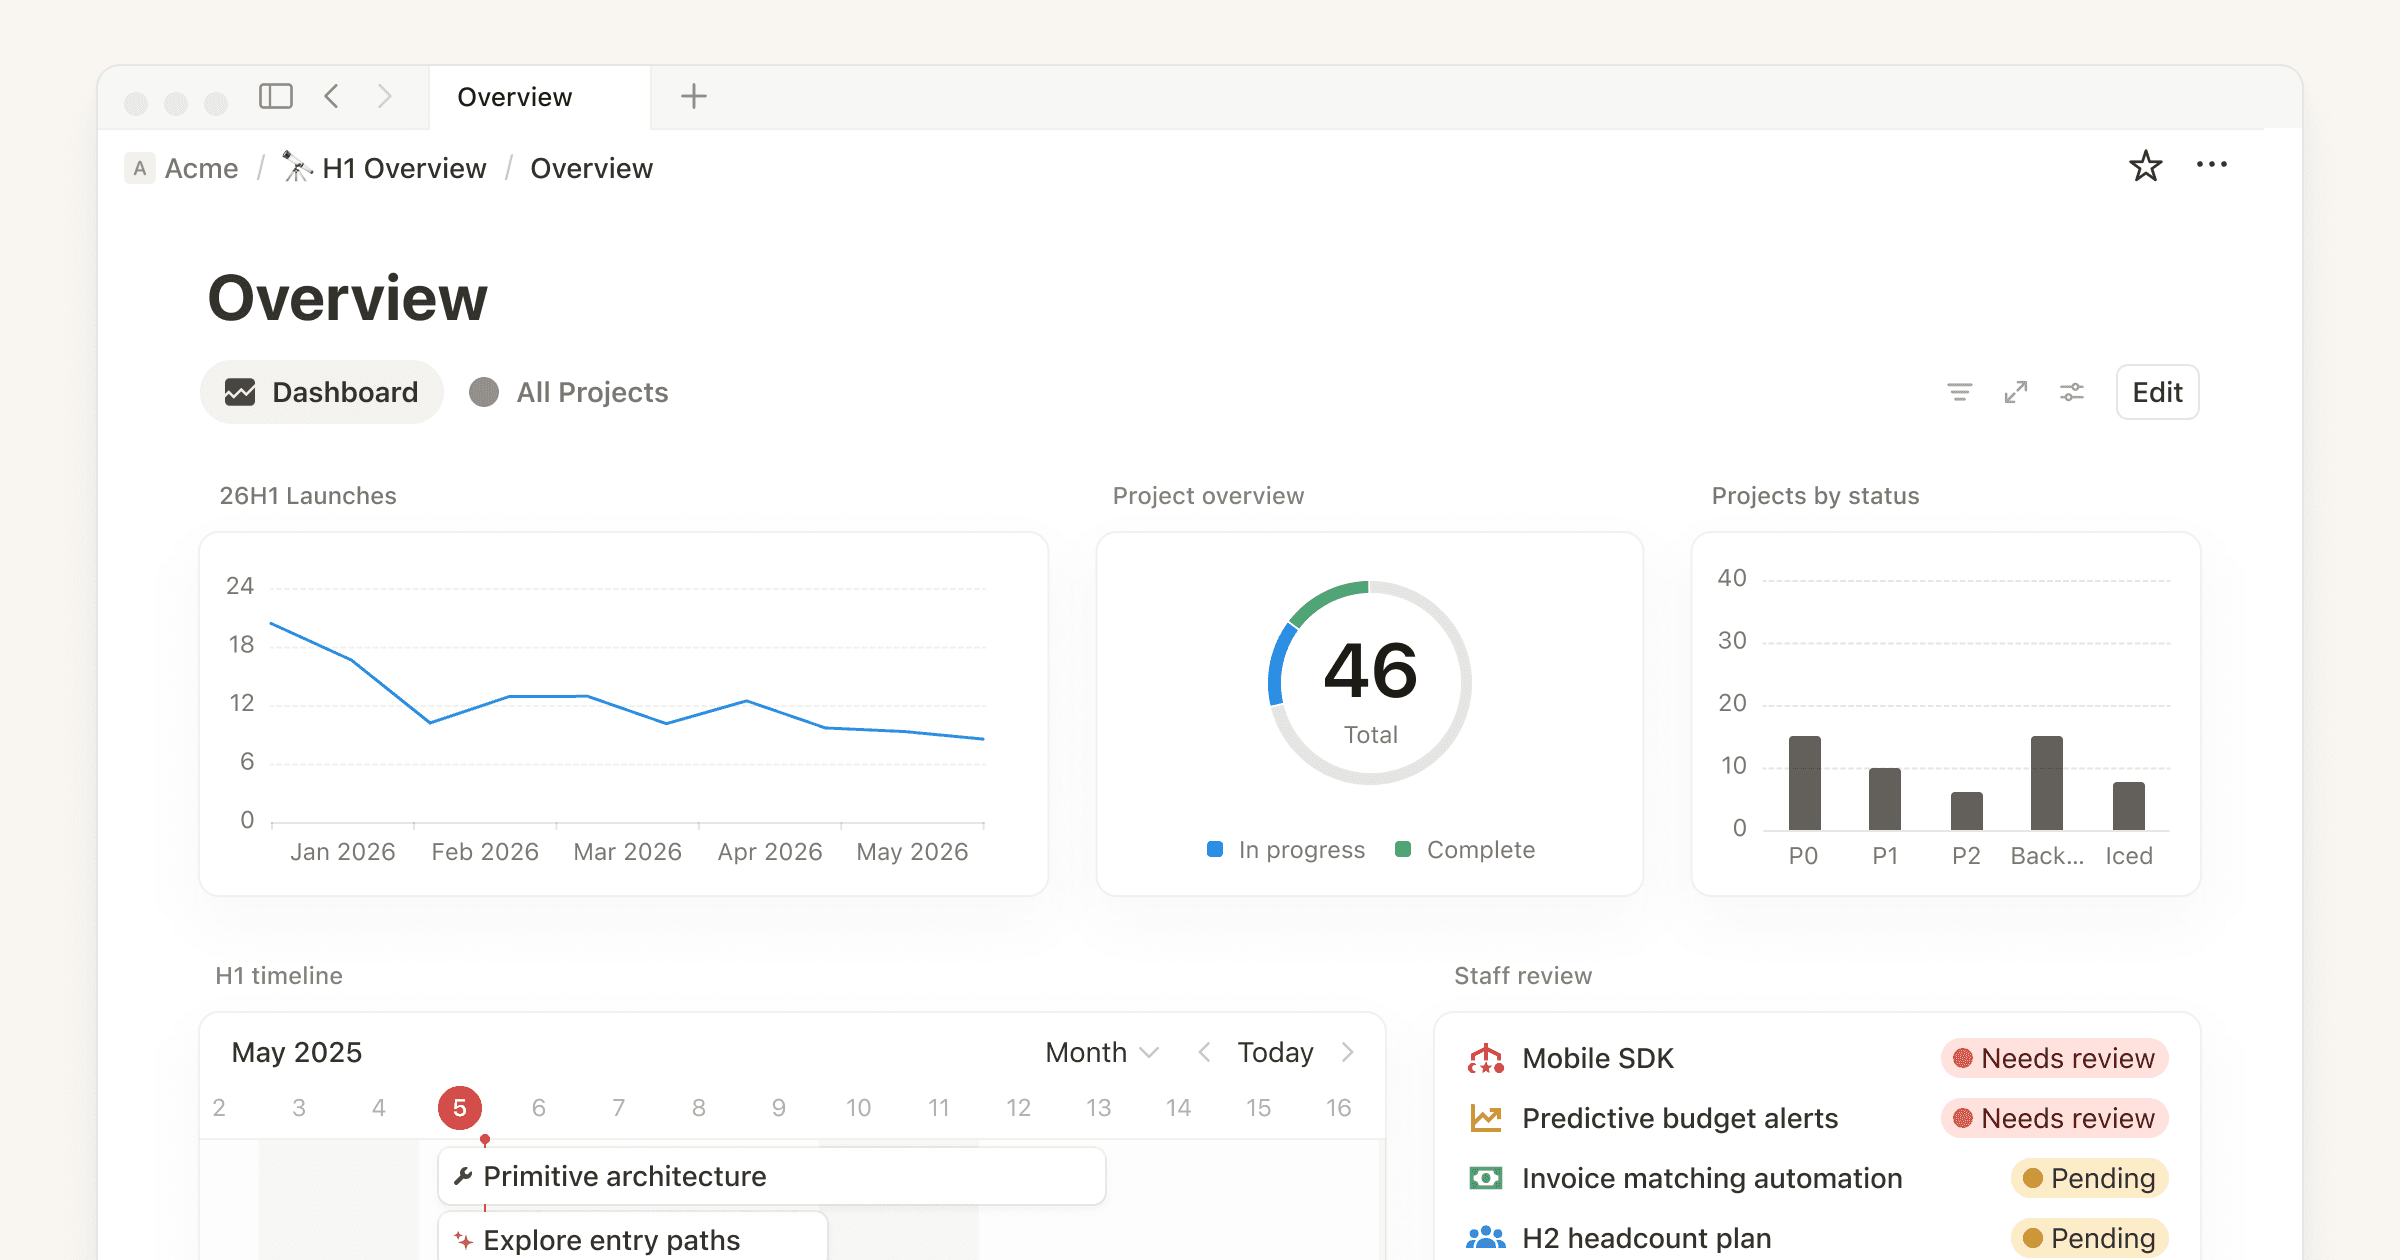Click the star to favorite this page
Screen dimensions: 2400x1260
pos(2145,165)
